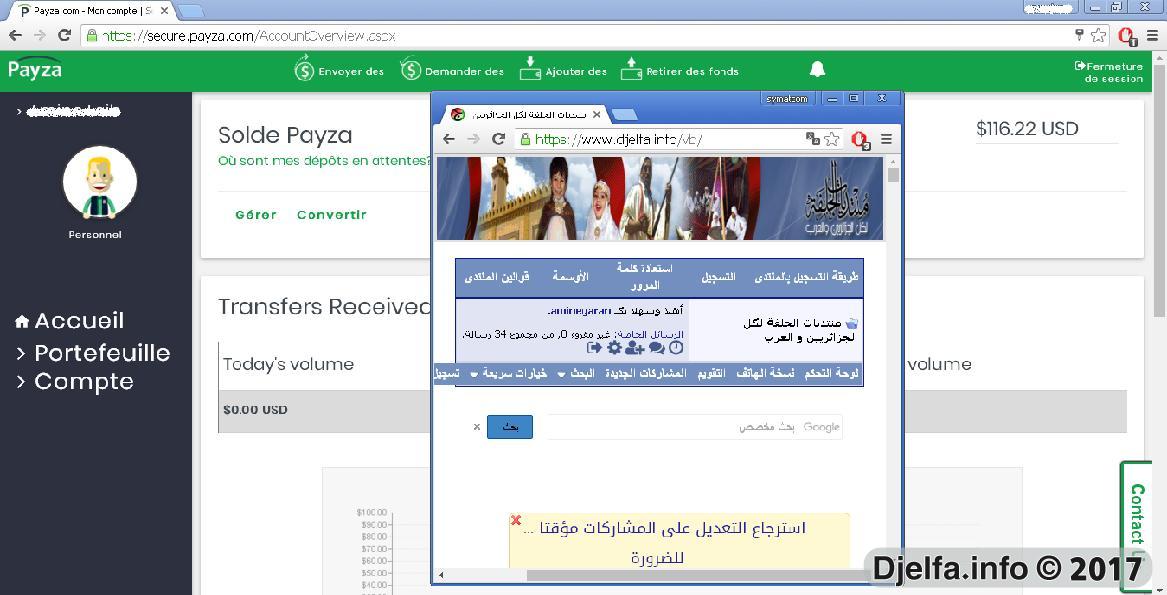The width and height of the screenshot is (1167, 595).
Task: Open the Chrome menu in Payza window
Action: pos(1152,35)
